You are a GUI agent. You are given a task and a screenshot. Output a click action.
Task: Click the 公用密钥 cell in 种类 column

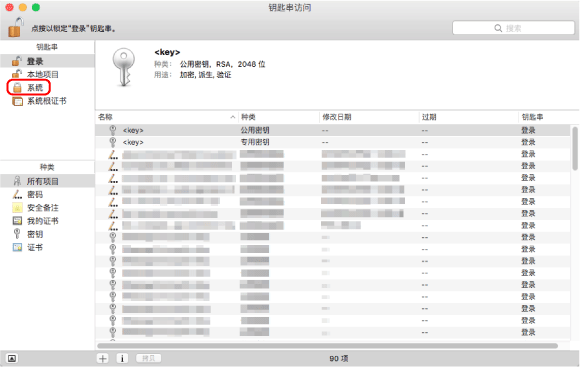tap(255, 130)
